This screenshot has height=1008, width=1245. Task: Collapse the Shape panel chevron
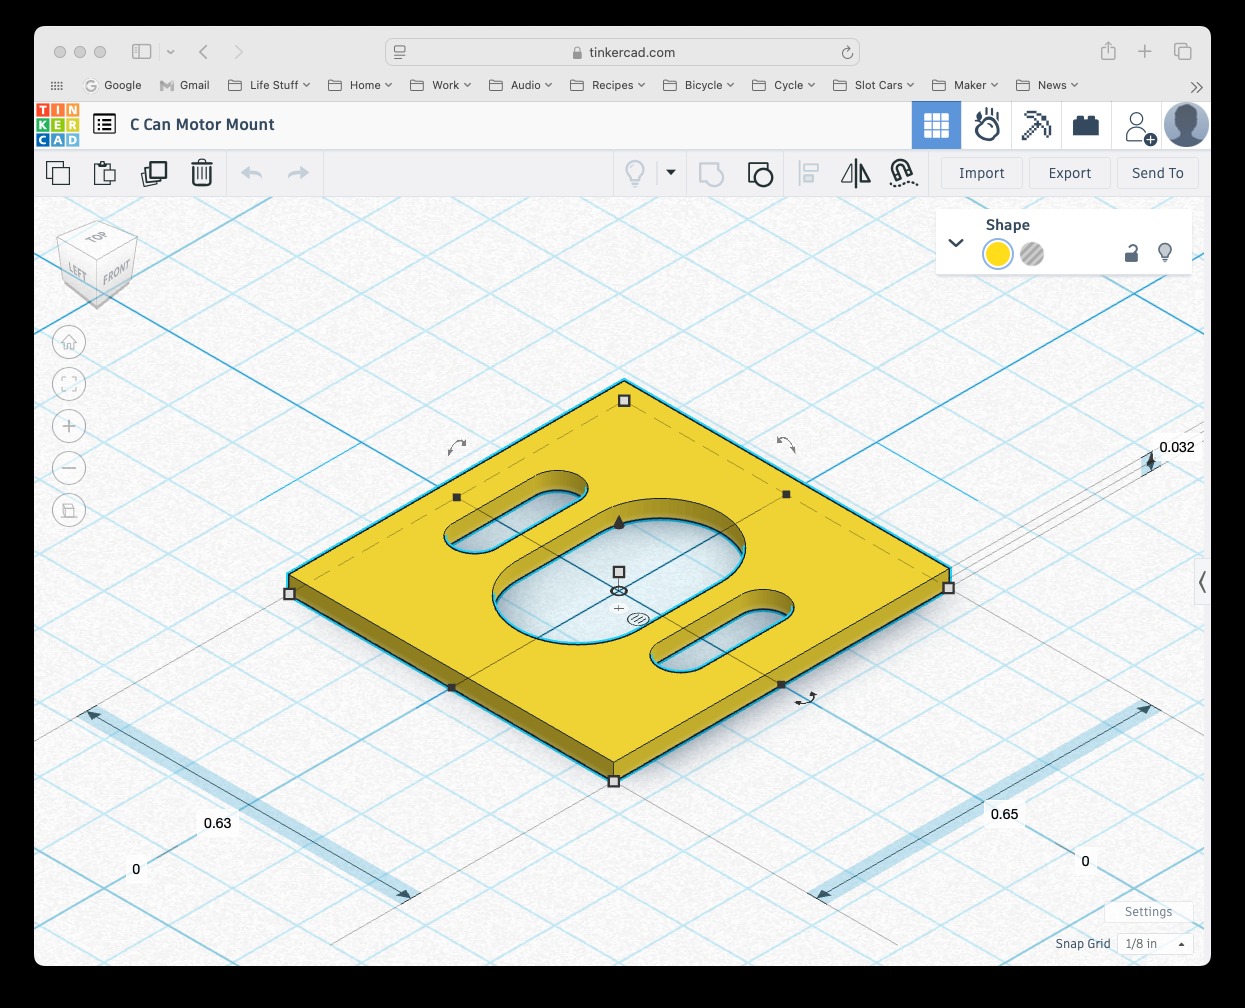pos(956,243)
